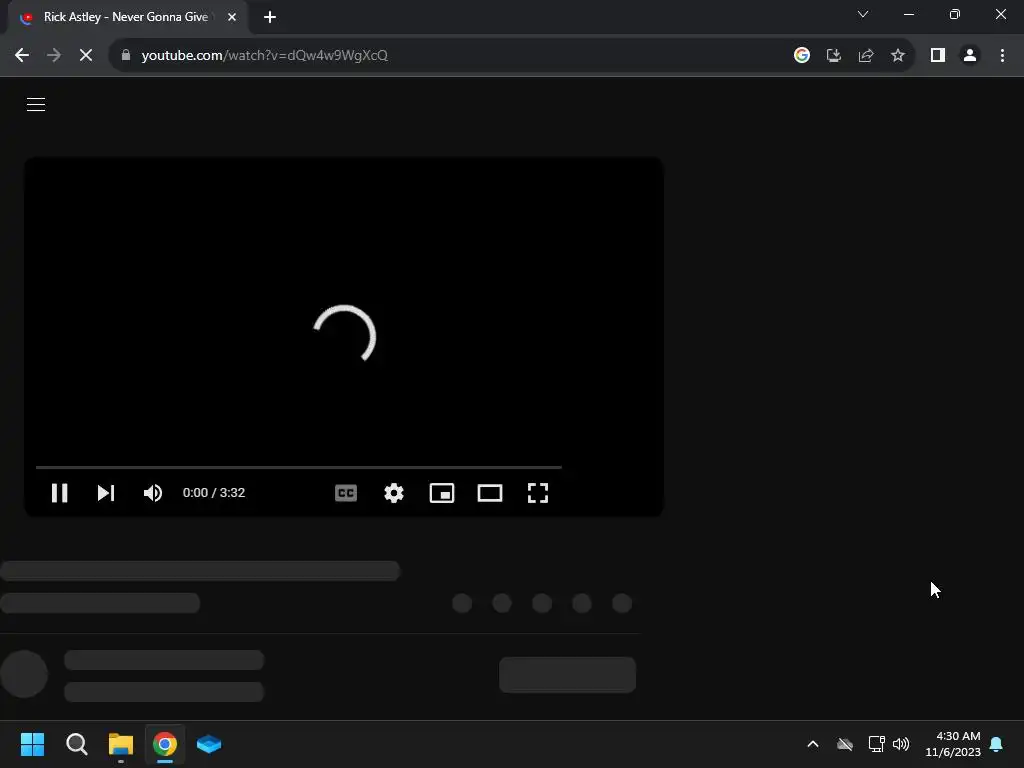Open the video settings gear
This screenshot has width=1024, height=768.
coord(394,493)
